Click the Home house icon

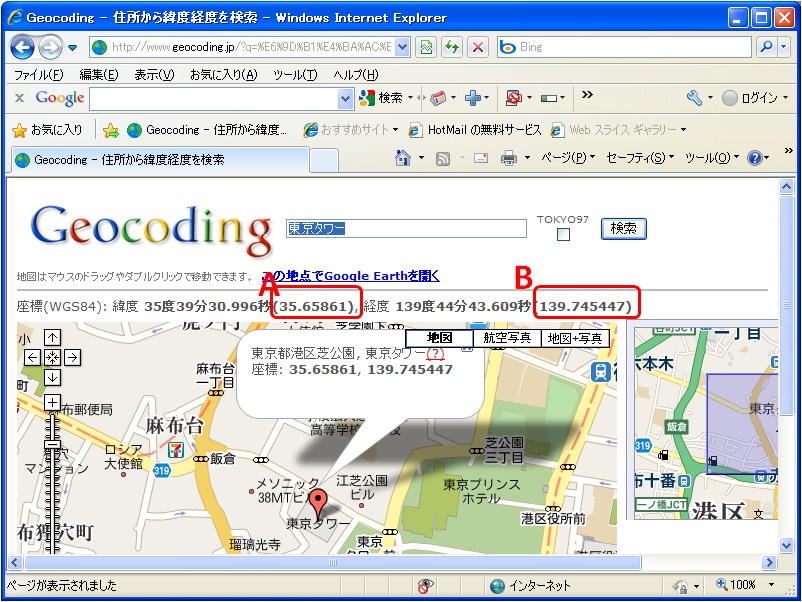pyautogui.click(x=403, y=158)
